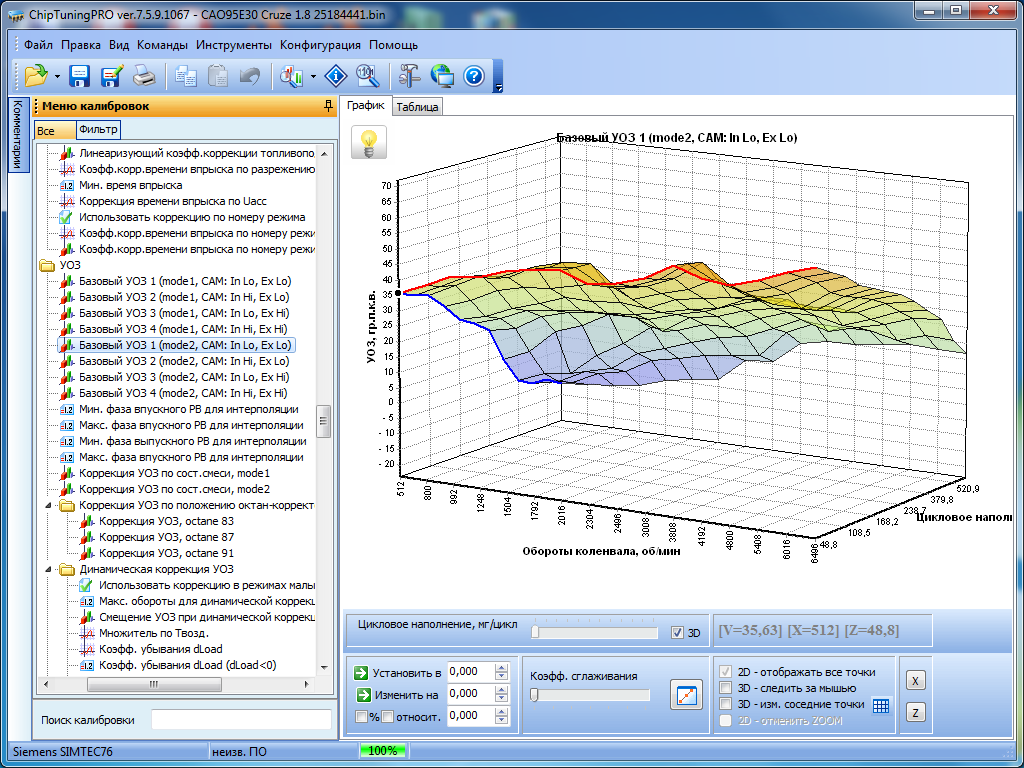The height and width of the screenshot is (768, 1024).
Task: Click the blue floppy disk save icon
Action: click(80, 75)
